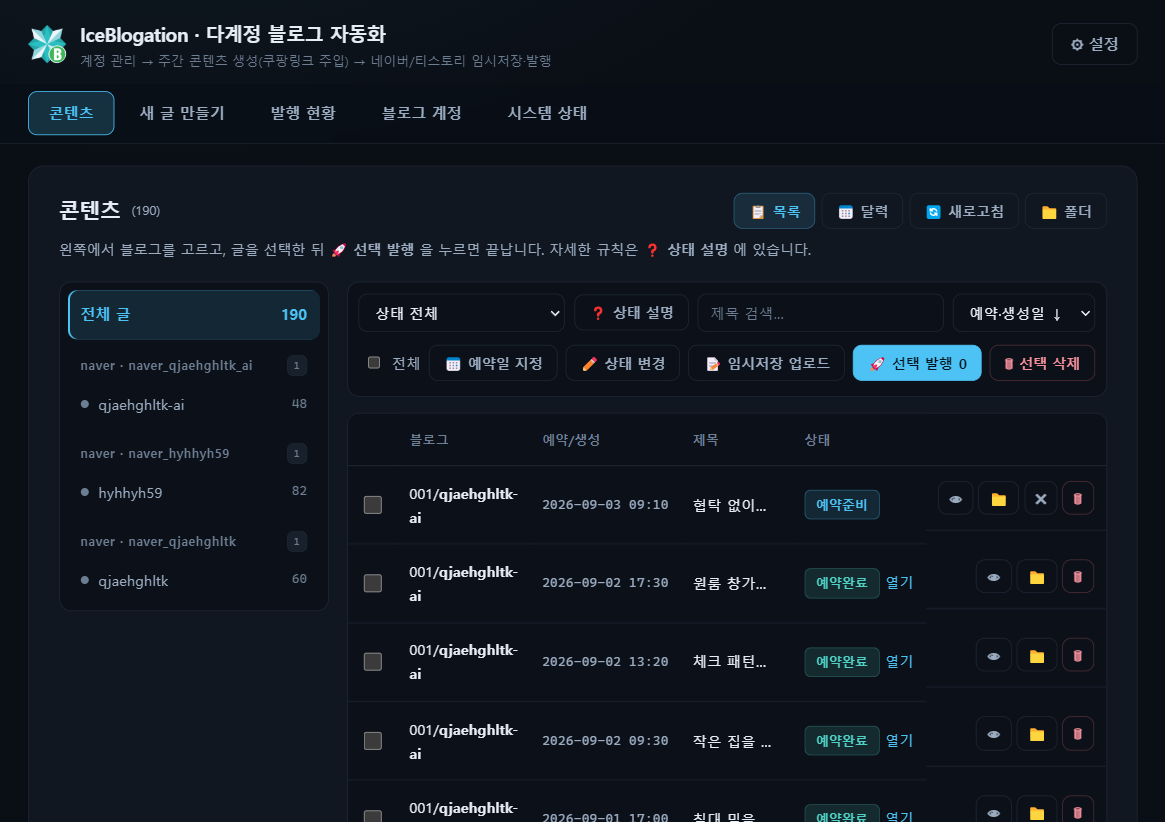Delete the 2026-09-02 09:30 post trash icon
Image resolution: width=1165 pixels, height=822 pixels.
tap(1077, 734)
